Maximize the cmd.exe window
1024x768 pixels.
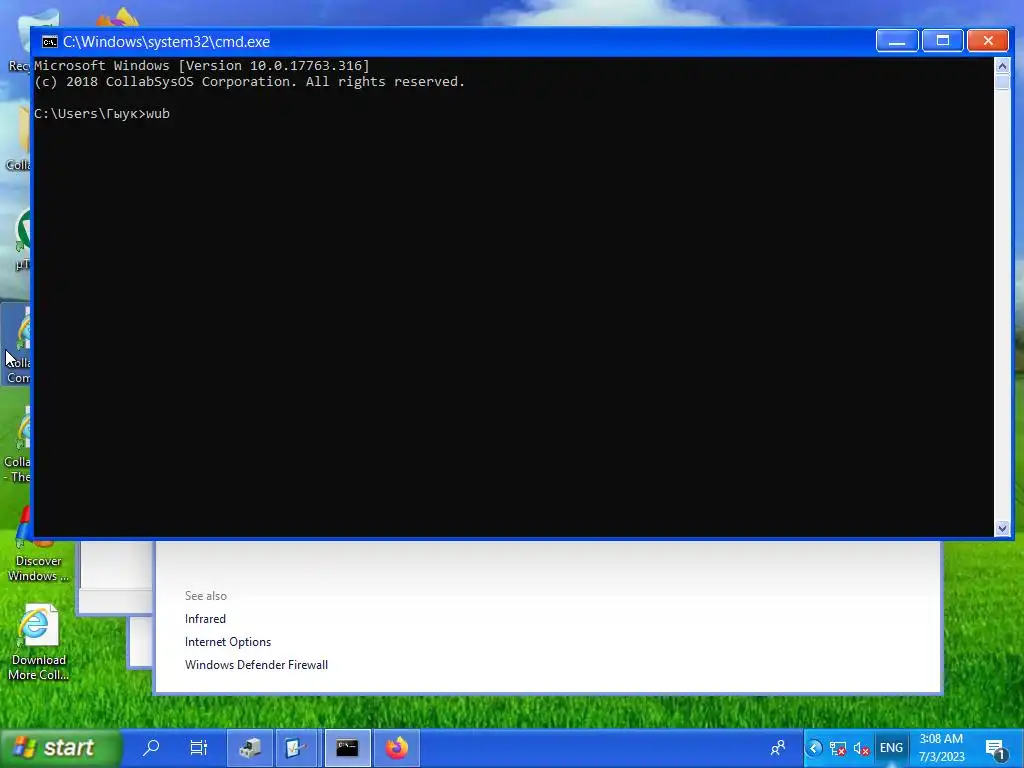point(942,41)
